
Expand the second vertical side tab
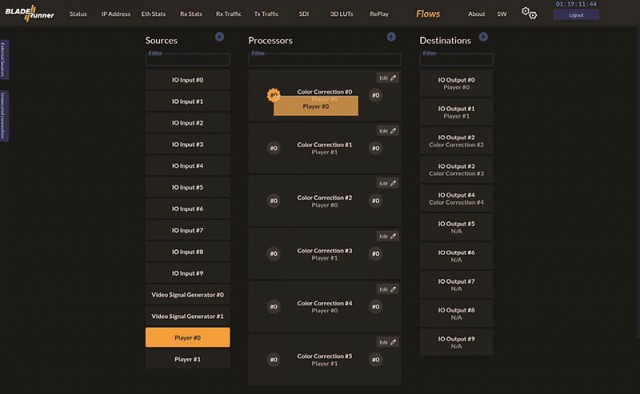tap(4, 116)
